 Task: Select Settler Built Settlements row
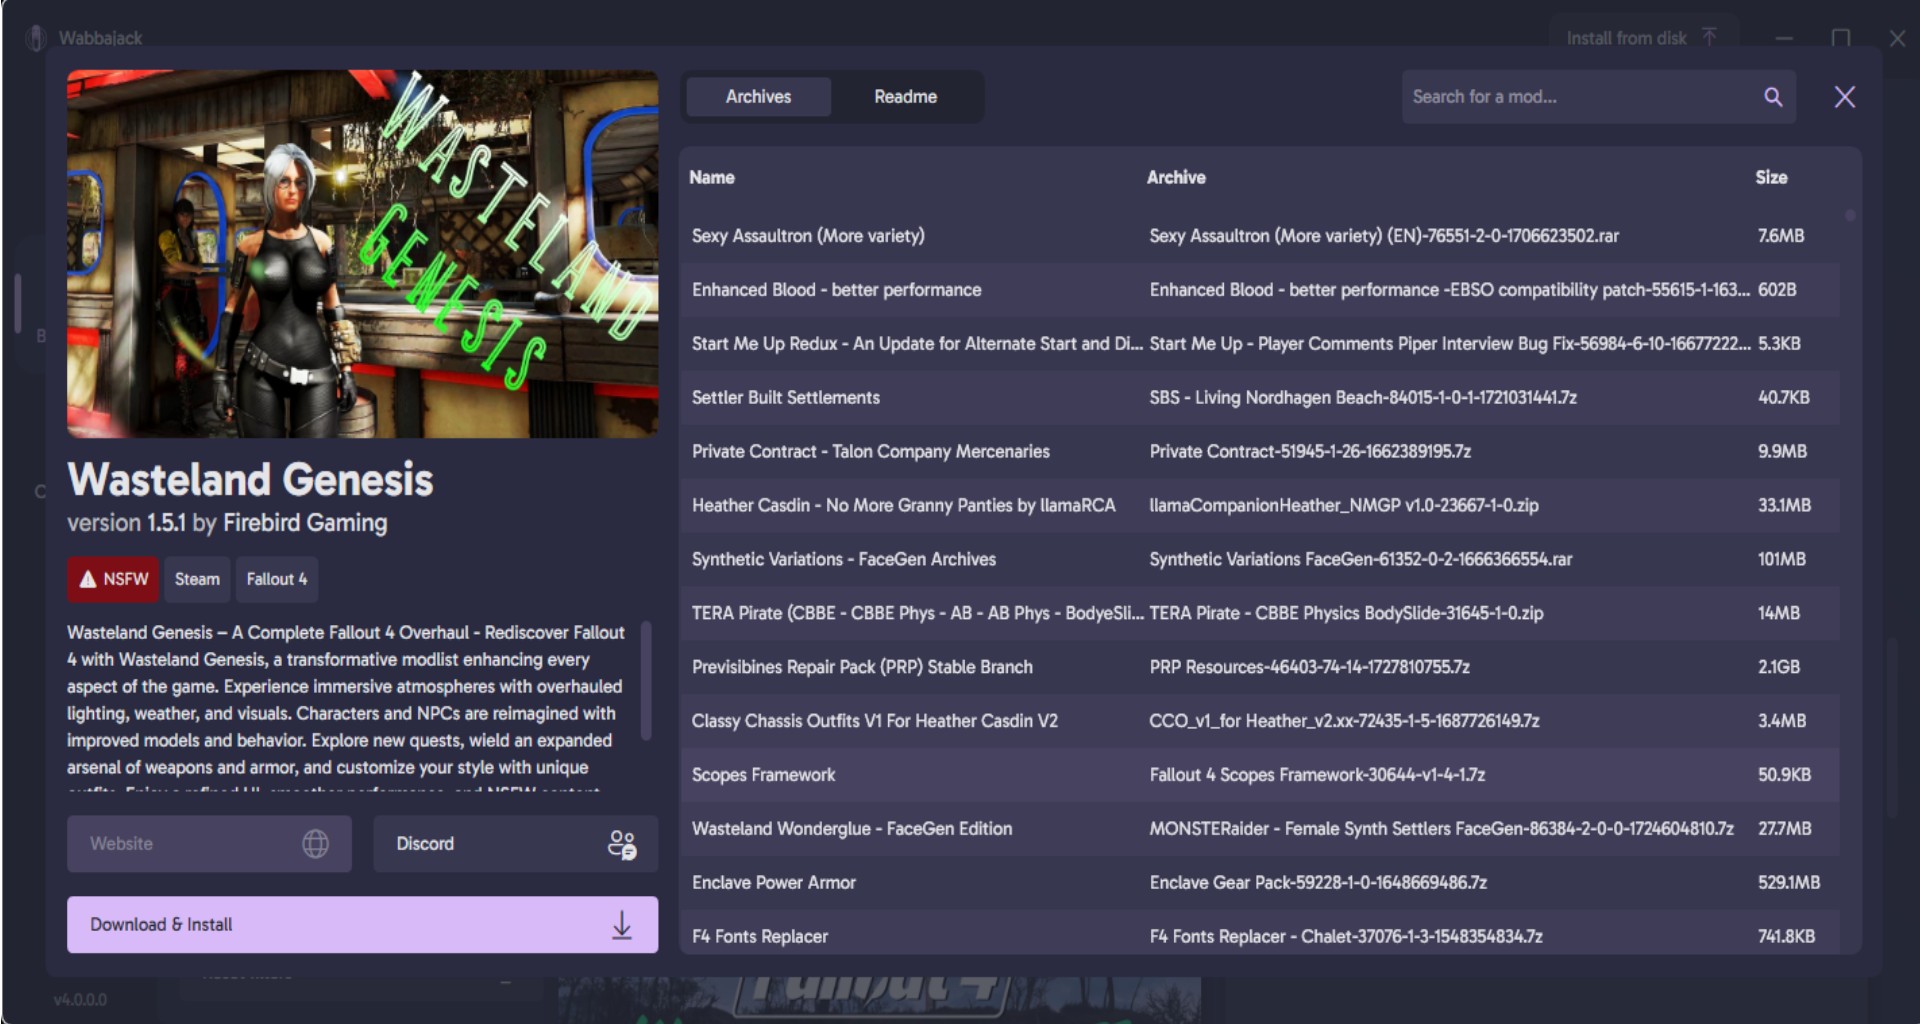point(1260,398)
